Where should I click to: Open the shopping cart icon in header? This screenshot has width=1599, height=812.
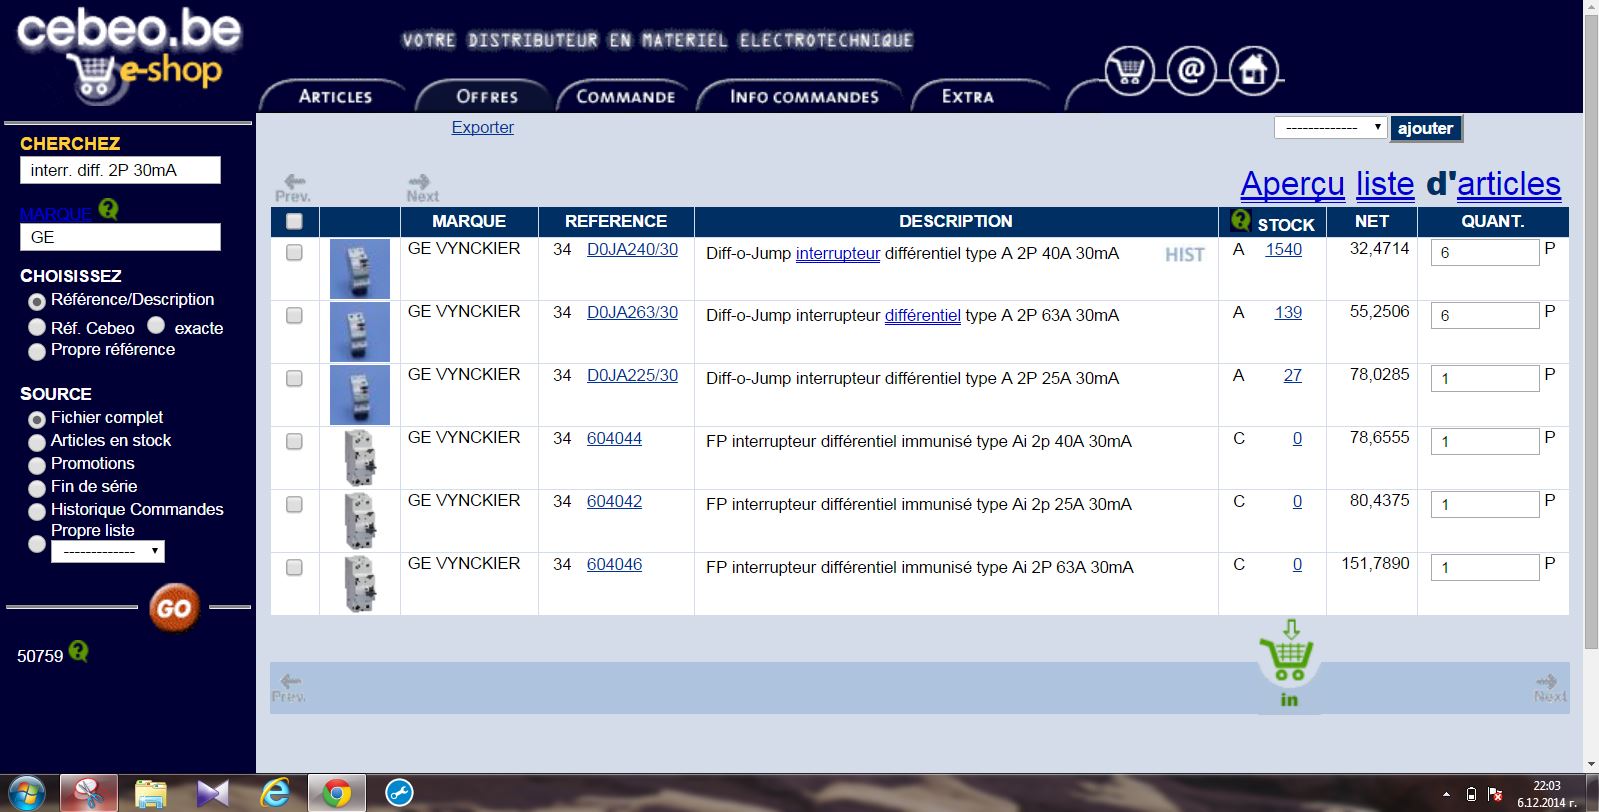(x=1129, y=71)
